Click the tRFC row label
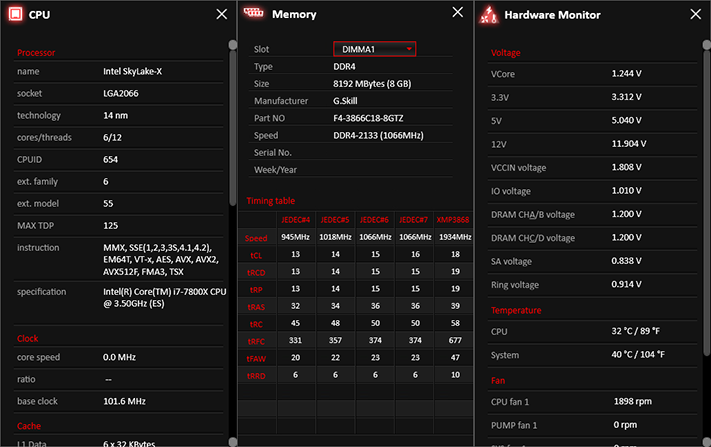Screen dimensions: 711x447 point(256,341)
